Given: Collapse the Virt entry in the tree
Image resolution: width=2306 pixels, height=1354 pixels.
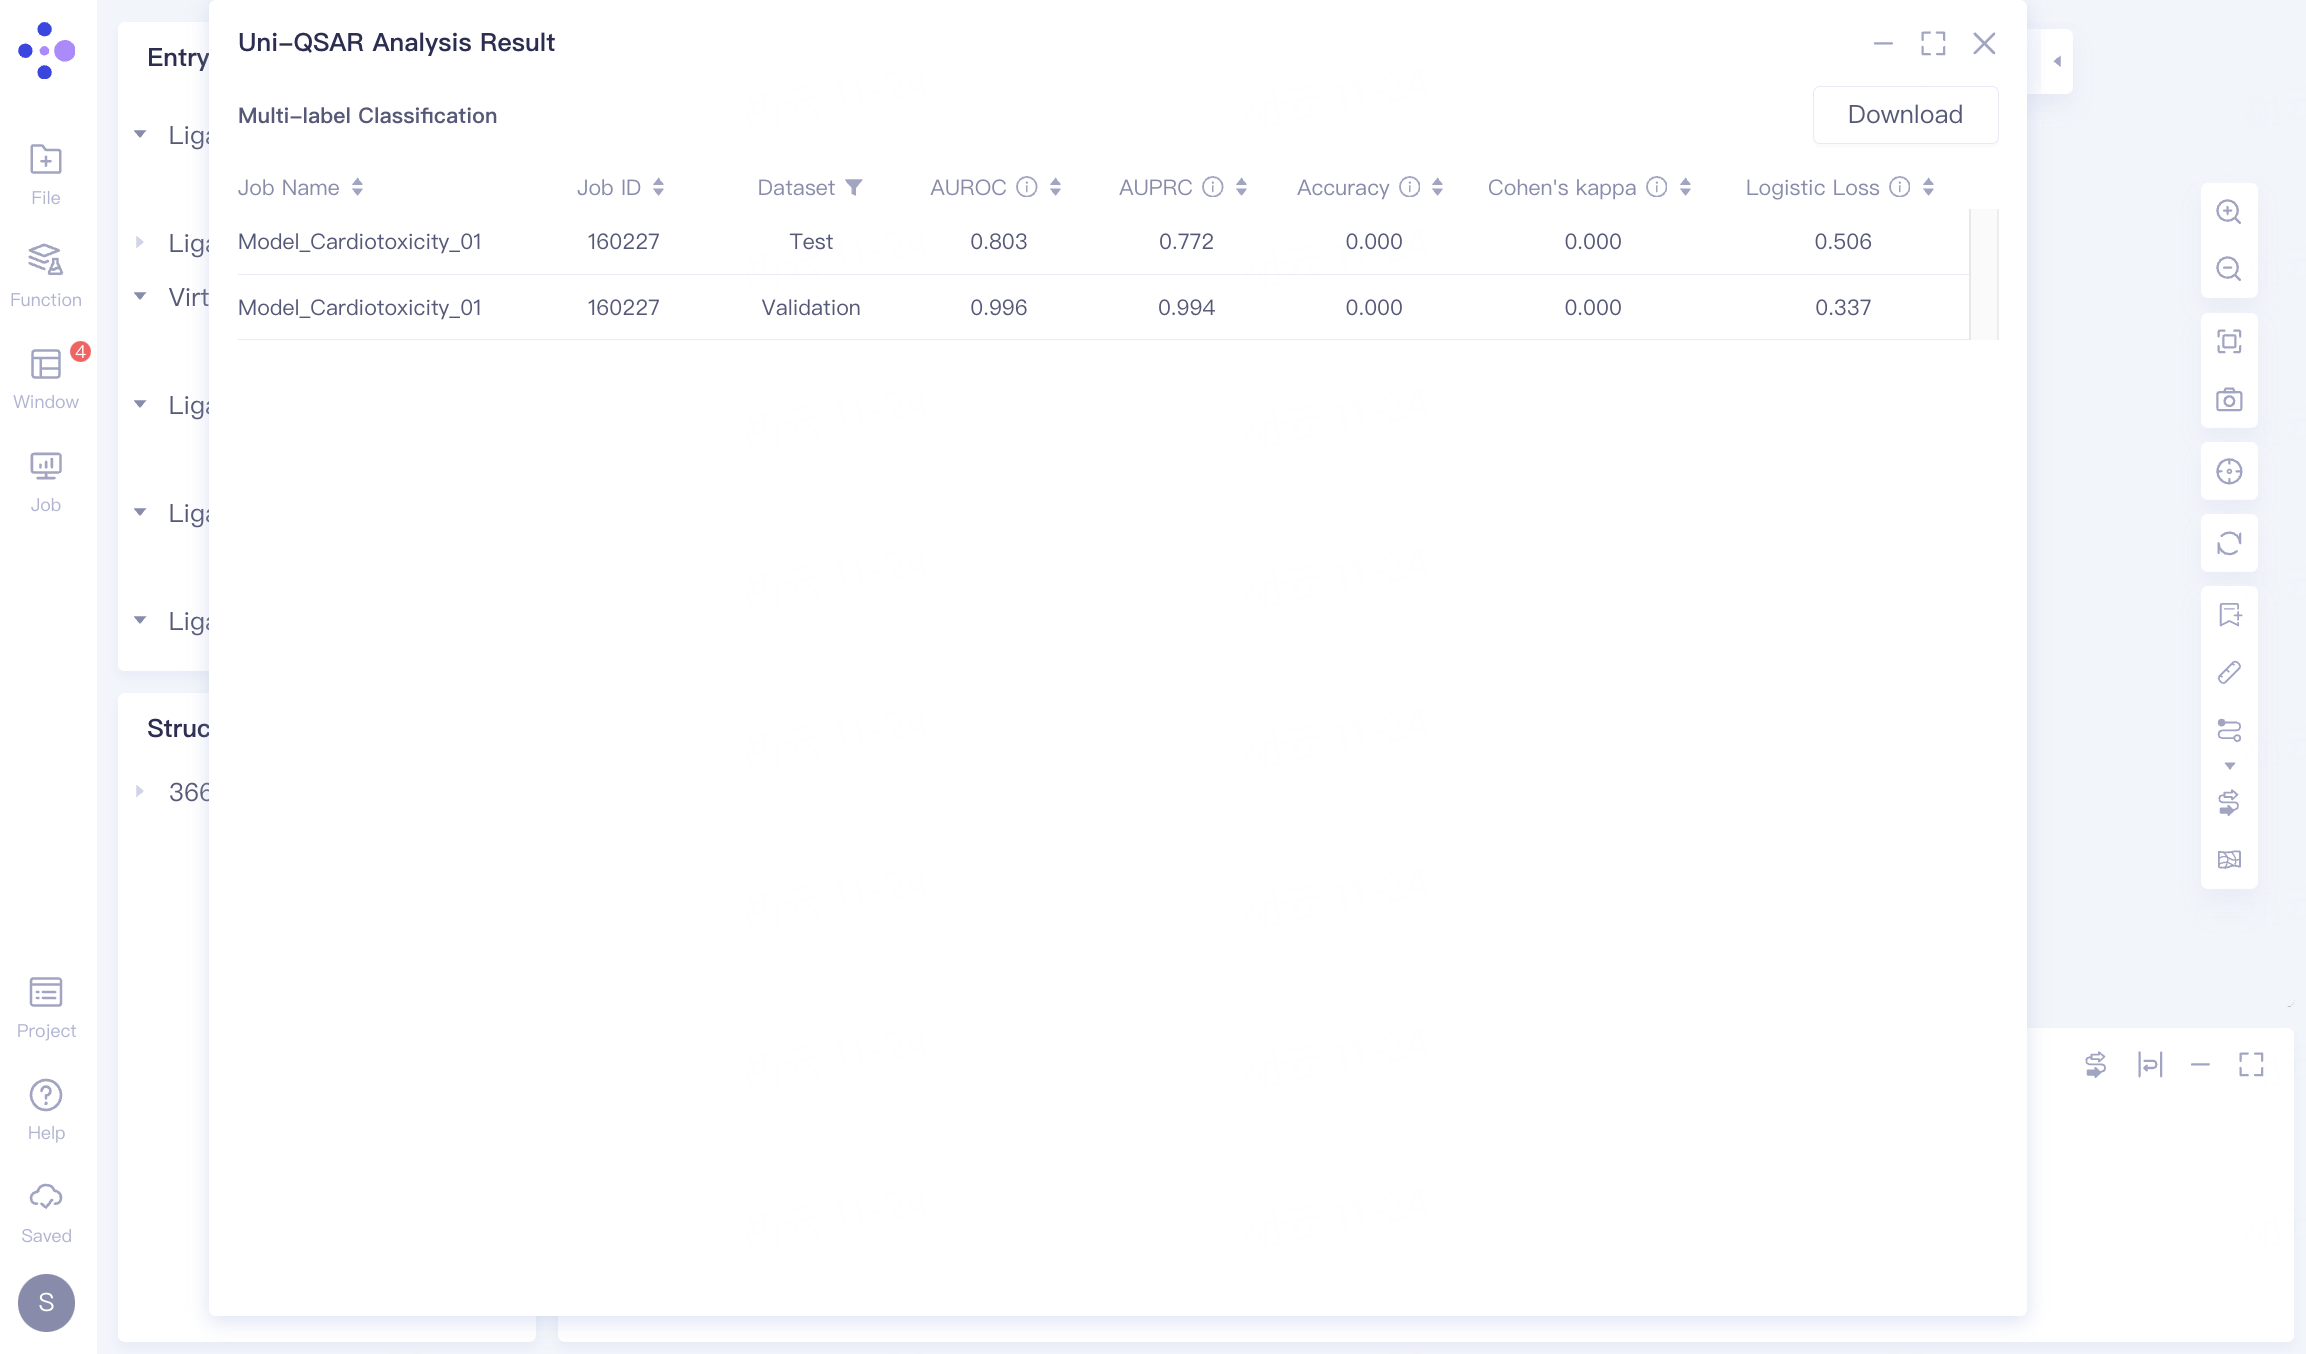Looking at the screenshot, I should click(x=140, y=296).
